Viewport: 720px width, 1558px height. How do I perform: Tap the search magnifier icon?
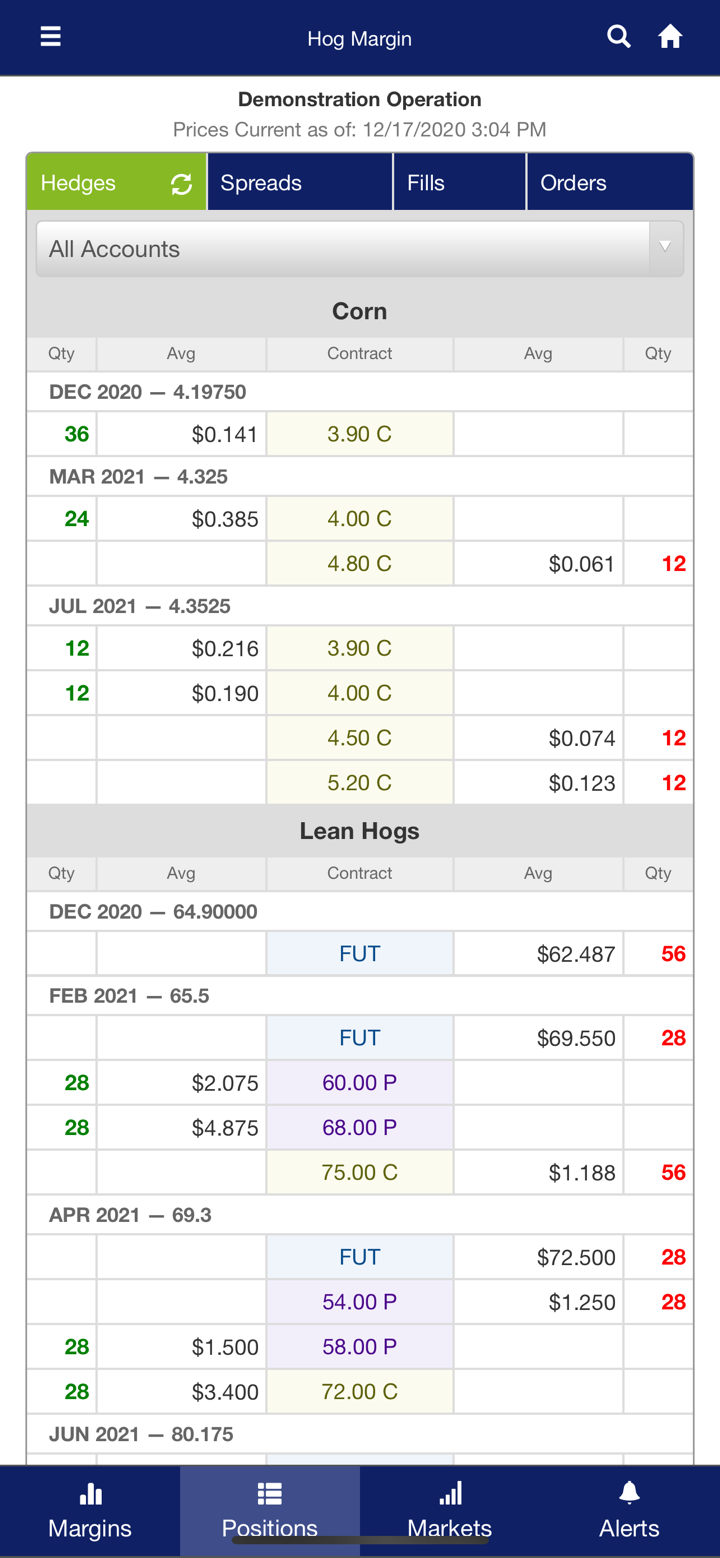tap(619, 37)
